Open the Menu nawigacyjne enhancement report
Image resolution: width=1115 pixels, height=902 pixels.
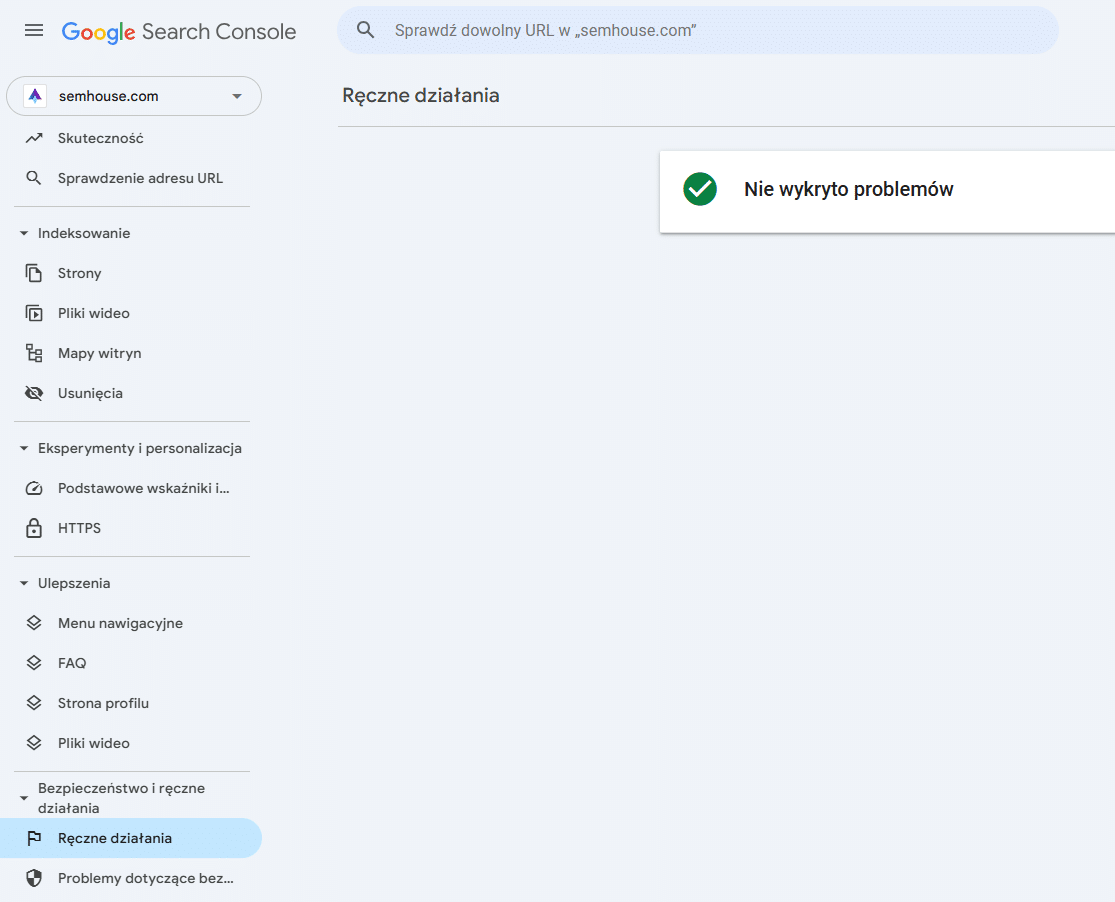[131, 623]
